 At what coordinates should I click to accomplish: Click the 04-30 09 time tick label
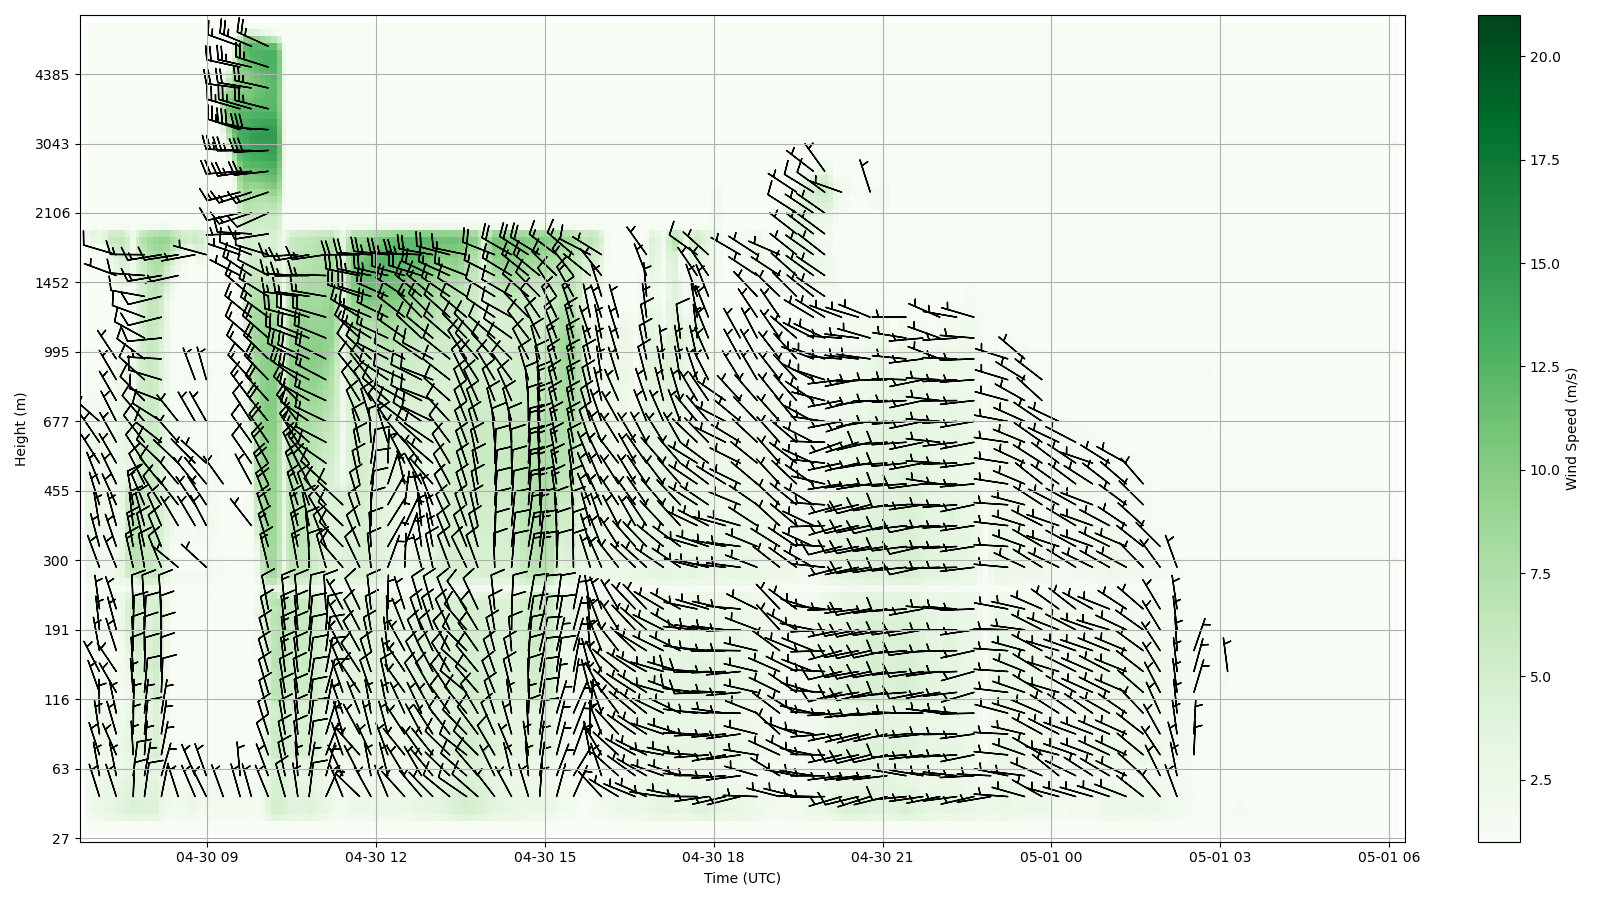point(207,857)
